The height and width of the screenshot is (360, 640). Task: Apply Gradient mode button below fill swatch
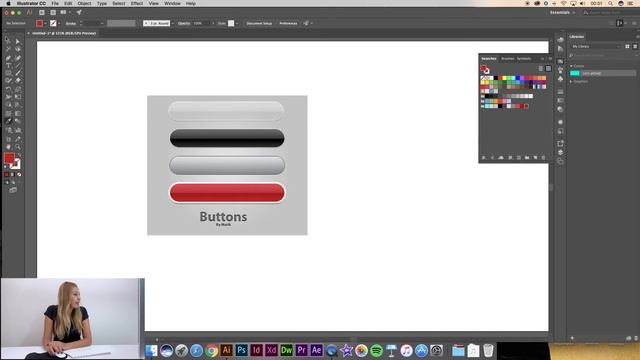coord(13,174)
